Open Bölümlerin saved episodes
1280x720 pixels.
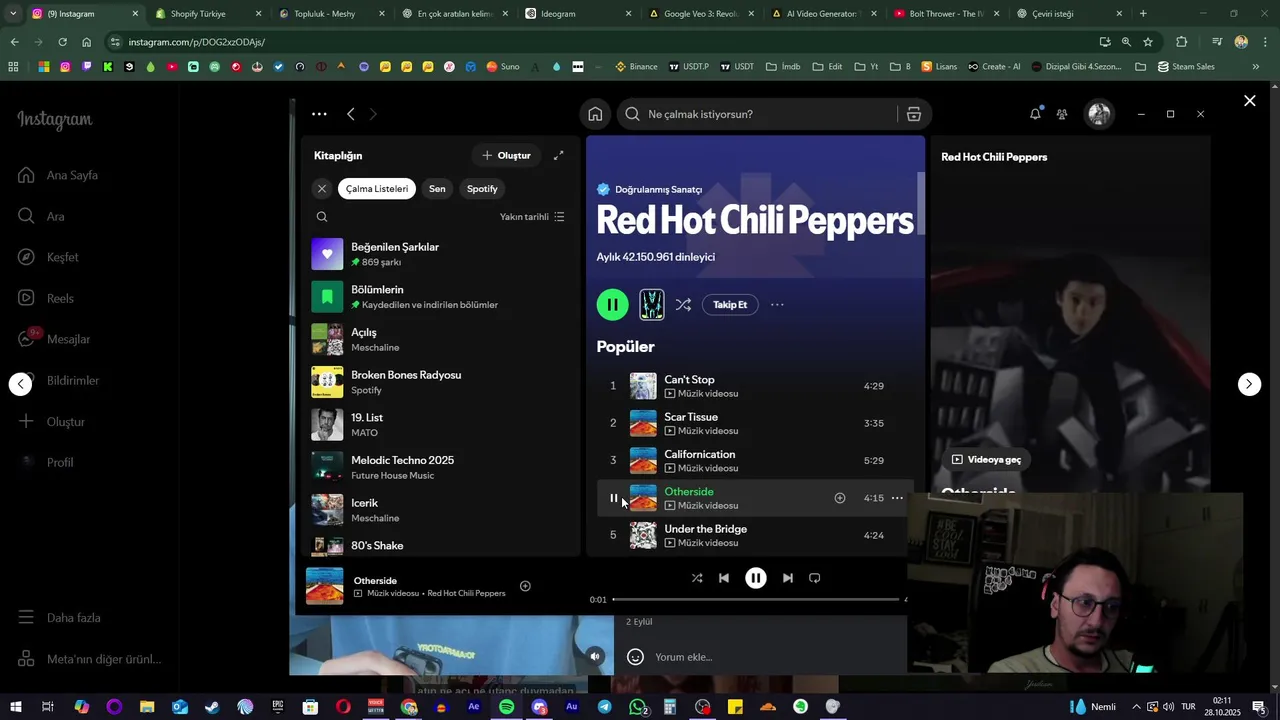[440, 297]
